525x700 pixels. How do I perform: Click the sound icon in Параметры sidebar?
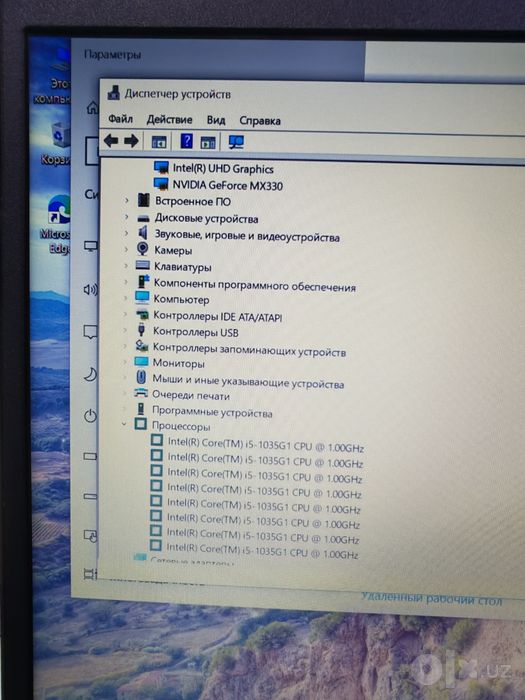pos(91,290)
